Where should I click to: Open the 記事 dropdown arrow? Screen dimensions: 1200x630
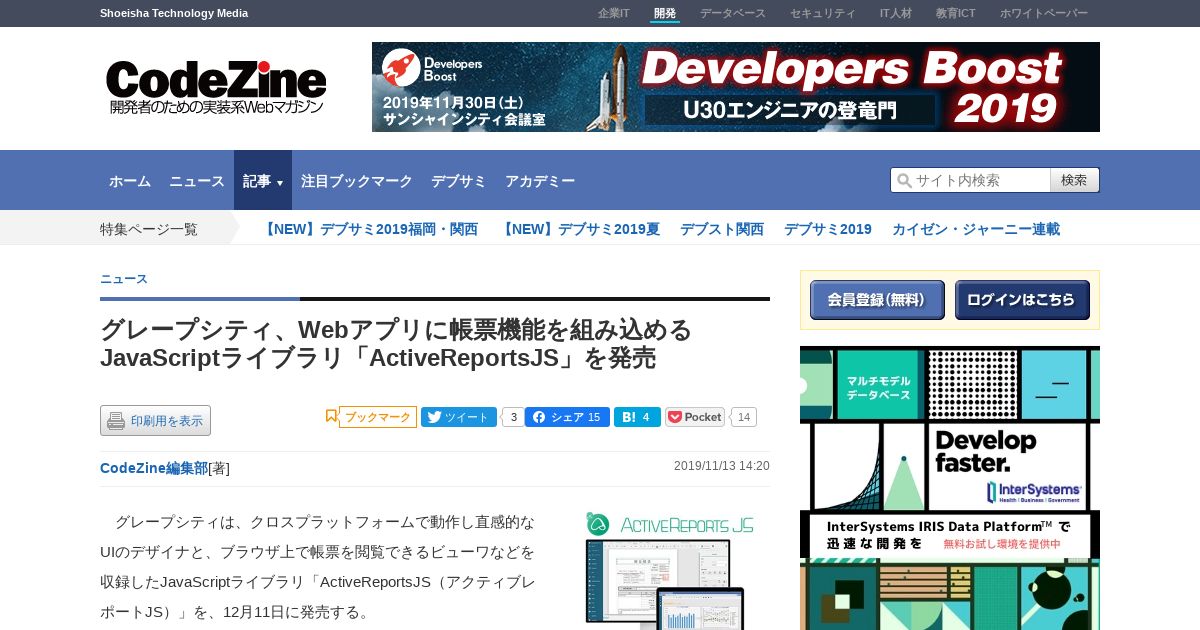(280, 183)
